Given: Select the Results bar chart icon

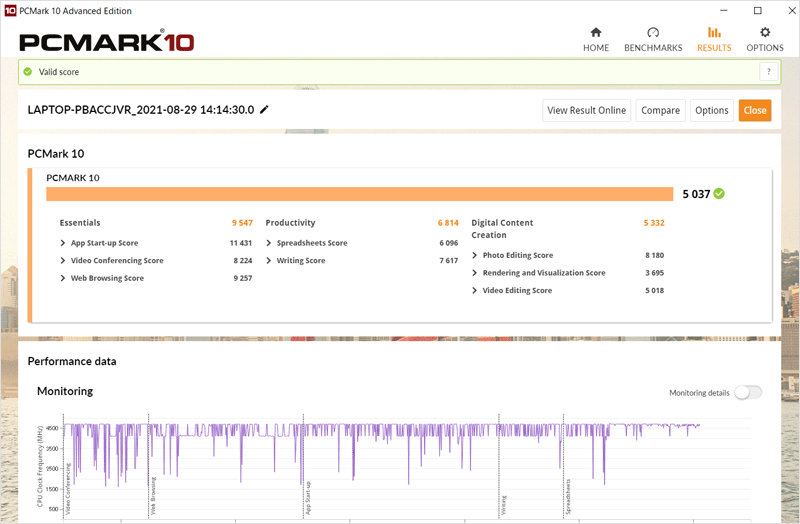Looking at the screenshot, I should coord(714,33).
